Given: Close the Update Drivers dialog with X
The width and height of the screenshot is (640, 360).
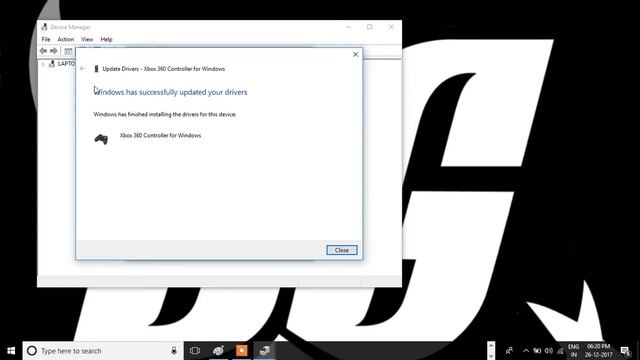Looking at the screenshot, I should [356, 54].
